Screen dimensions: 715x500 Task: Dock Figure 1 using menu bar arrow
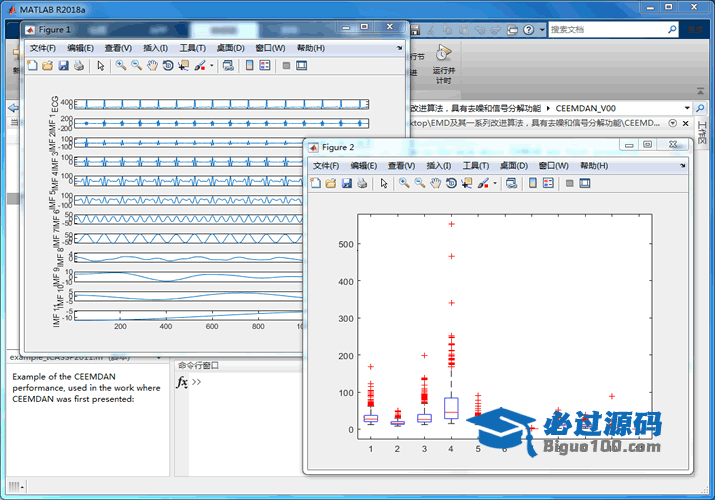[x=399, y=48]
